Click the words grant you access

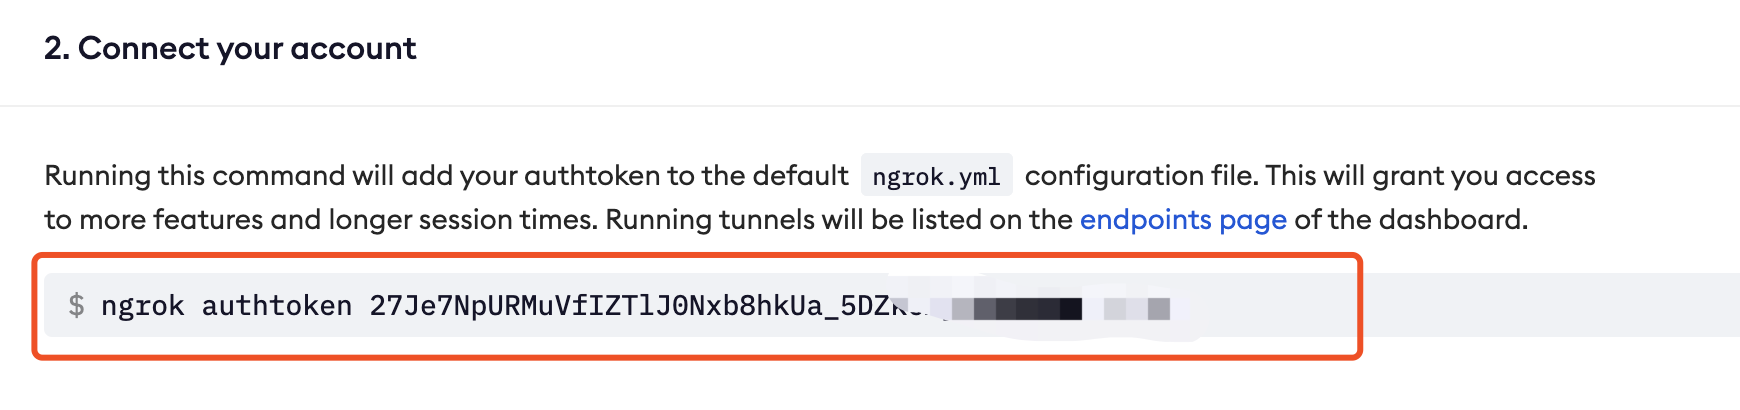[1484, 176]
